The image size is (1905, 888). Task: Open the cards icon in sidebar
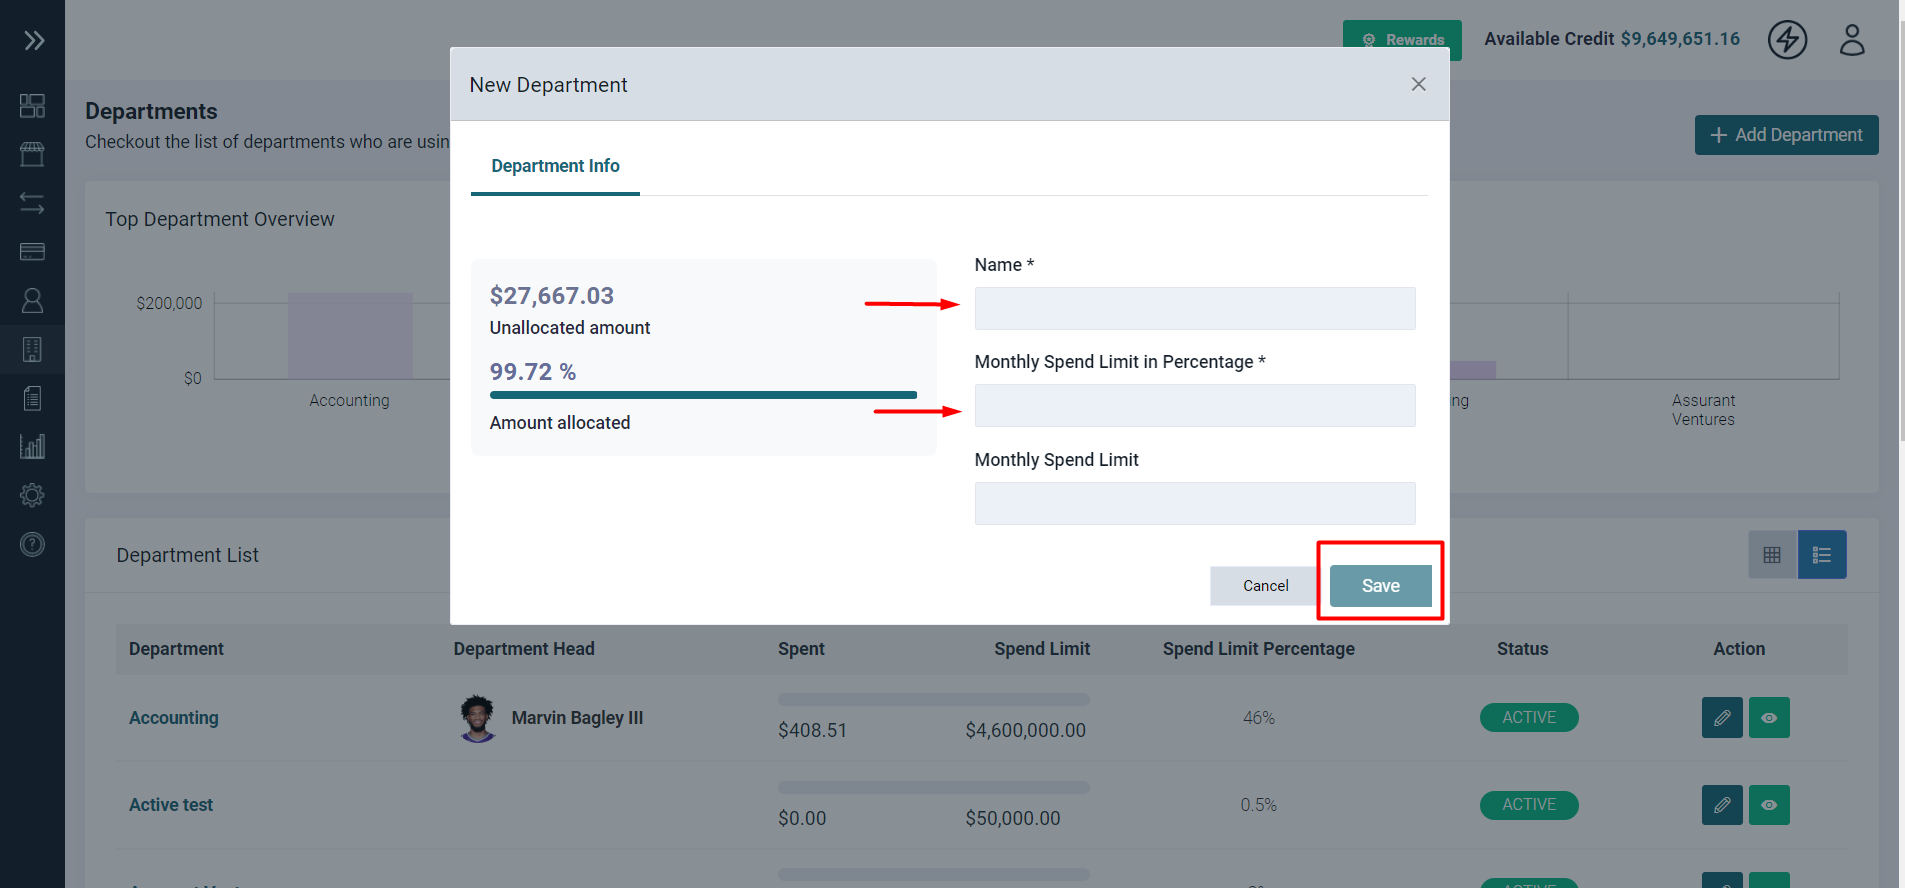pos(32,251)
